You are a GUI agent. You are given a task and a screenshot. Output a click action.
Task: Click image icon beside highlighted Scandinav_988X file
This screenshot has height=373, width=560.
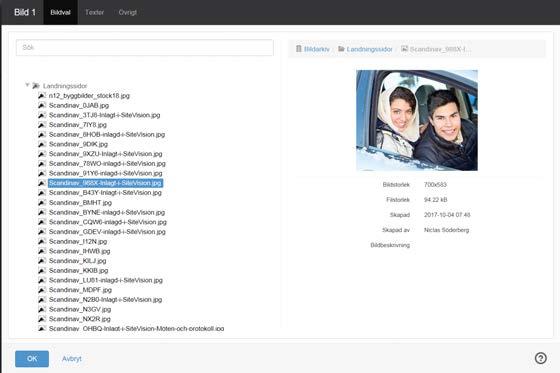pos(42,183)
